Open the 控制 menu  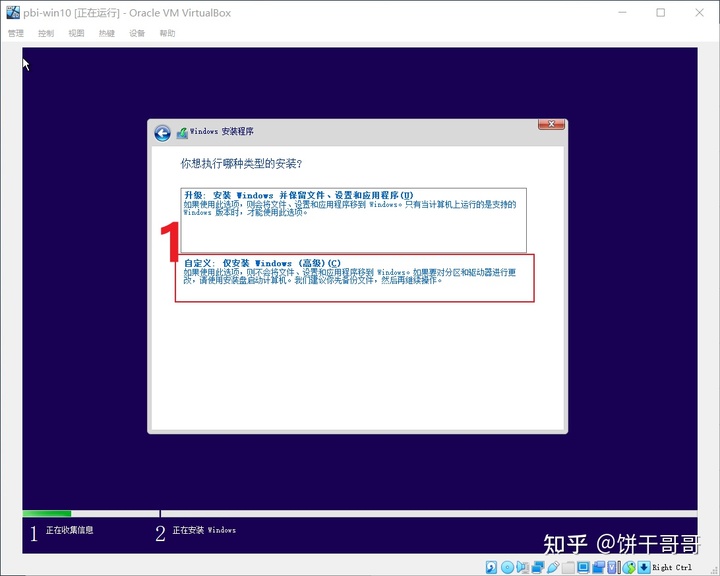(x=46, y=33)
